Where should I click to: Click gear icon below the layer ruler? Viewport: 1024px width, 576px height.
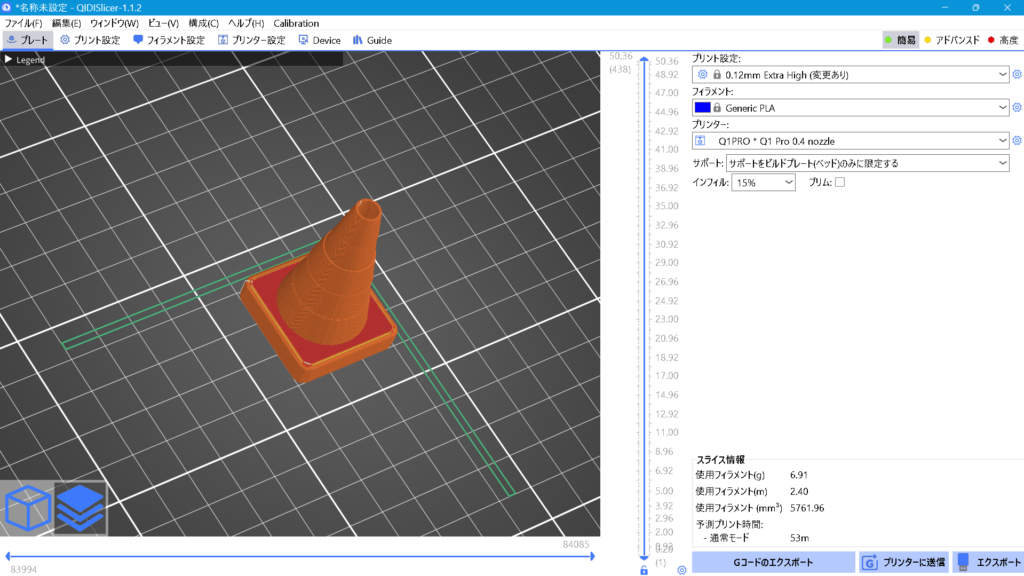tap(681, 570)
